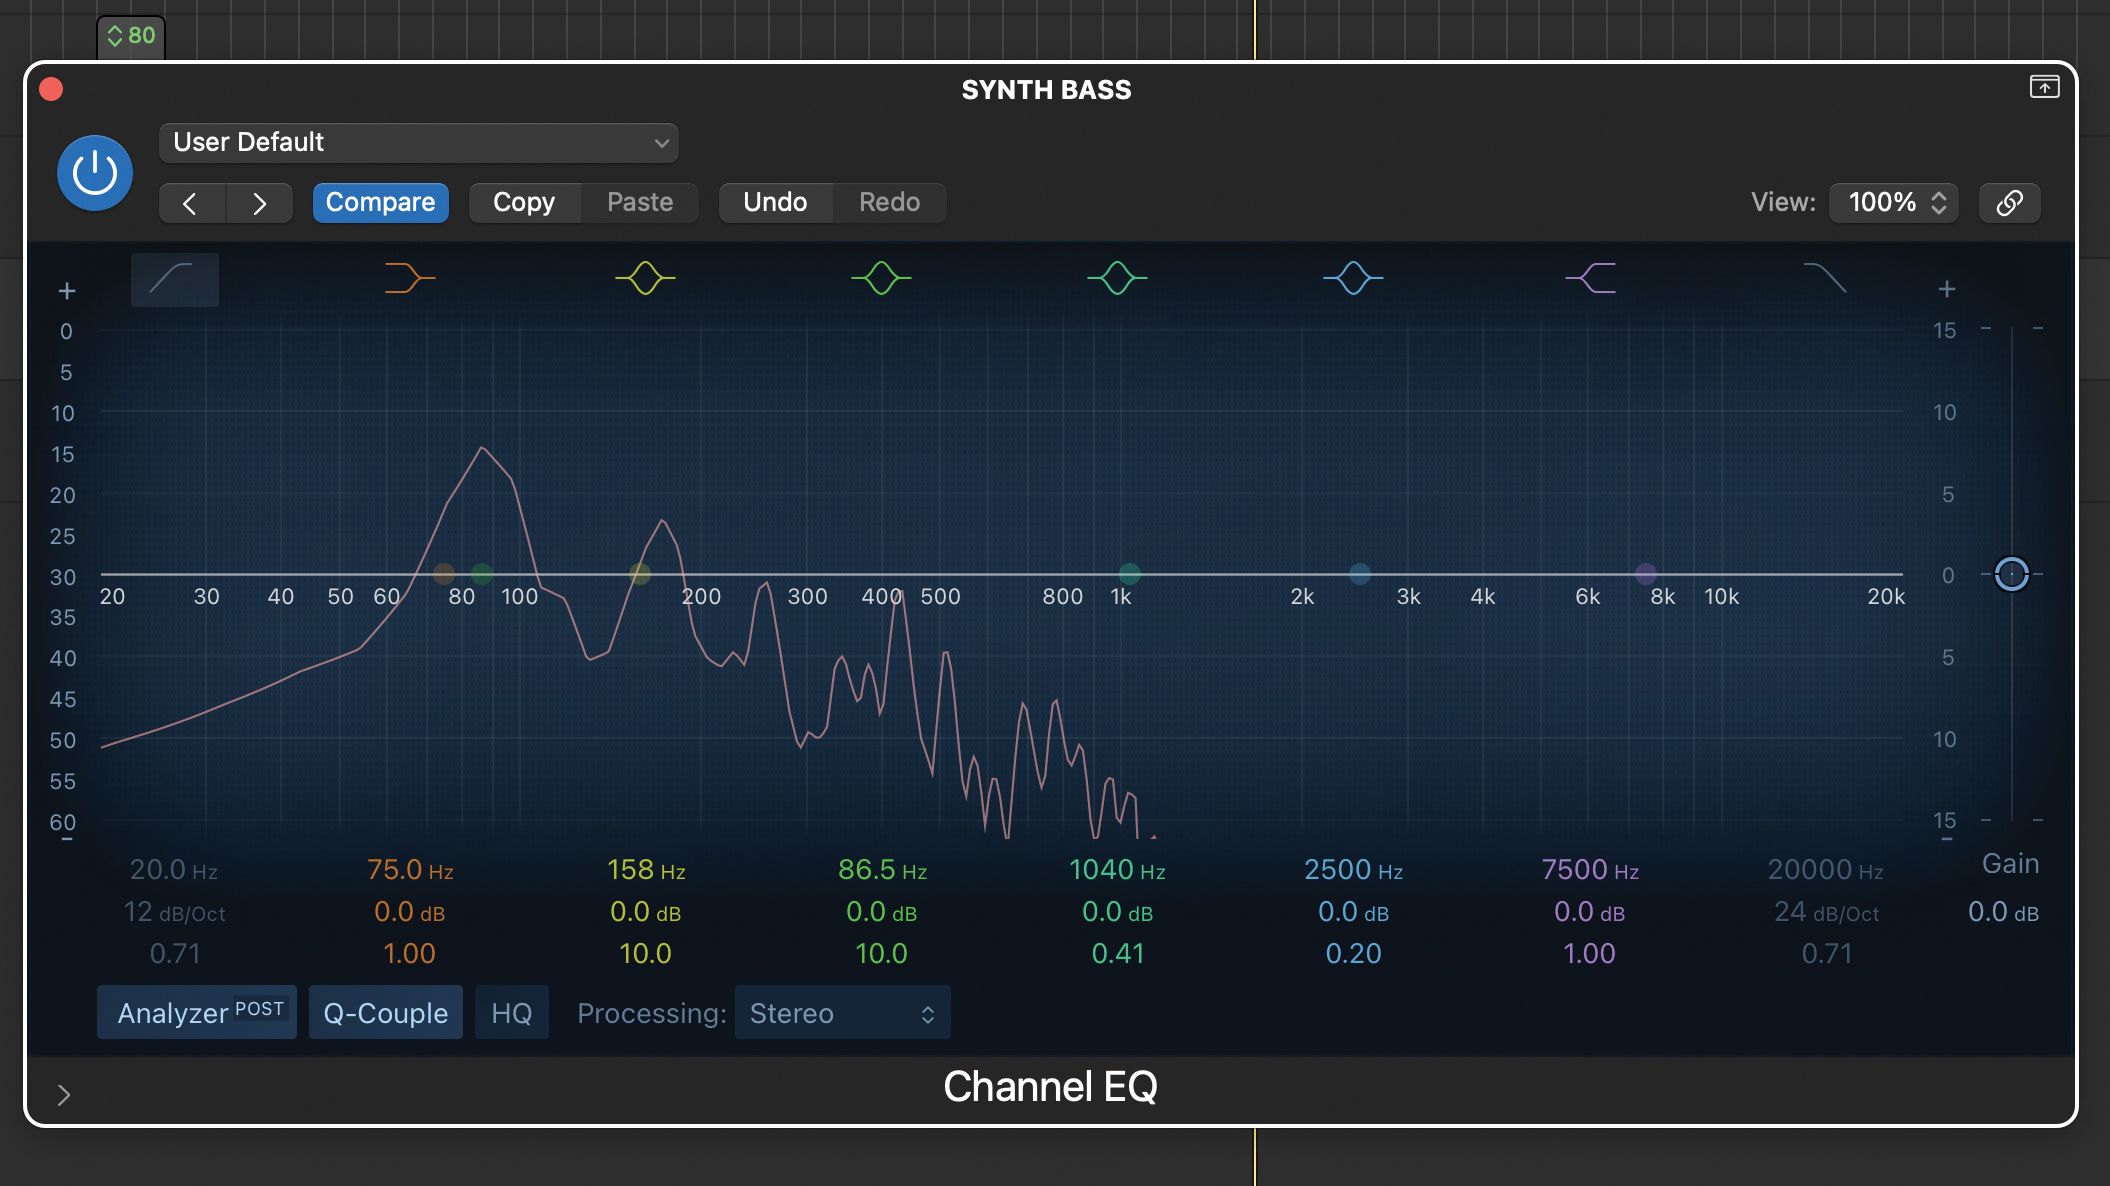Toggle Q-Couple mode

click(x=385, y=1012)
